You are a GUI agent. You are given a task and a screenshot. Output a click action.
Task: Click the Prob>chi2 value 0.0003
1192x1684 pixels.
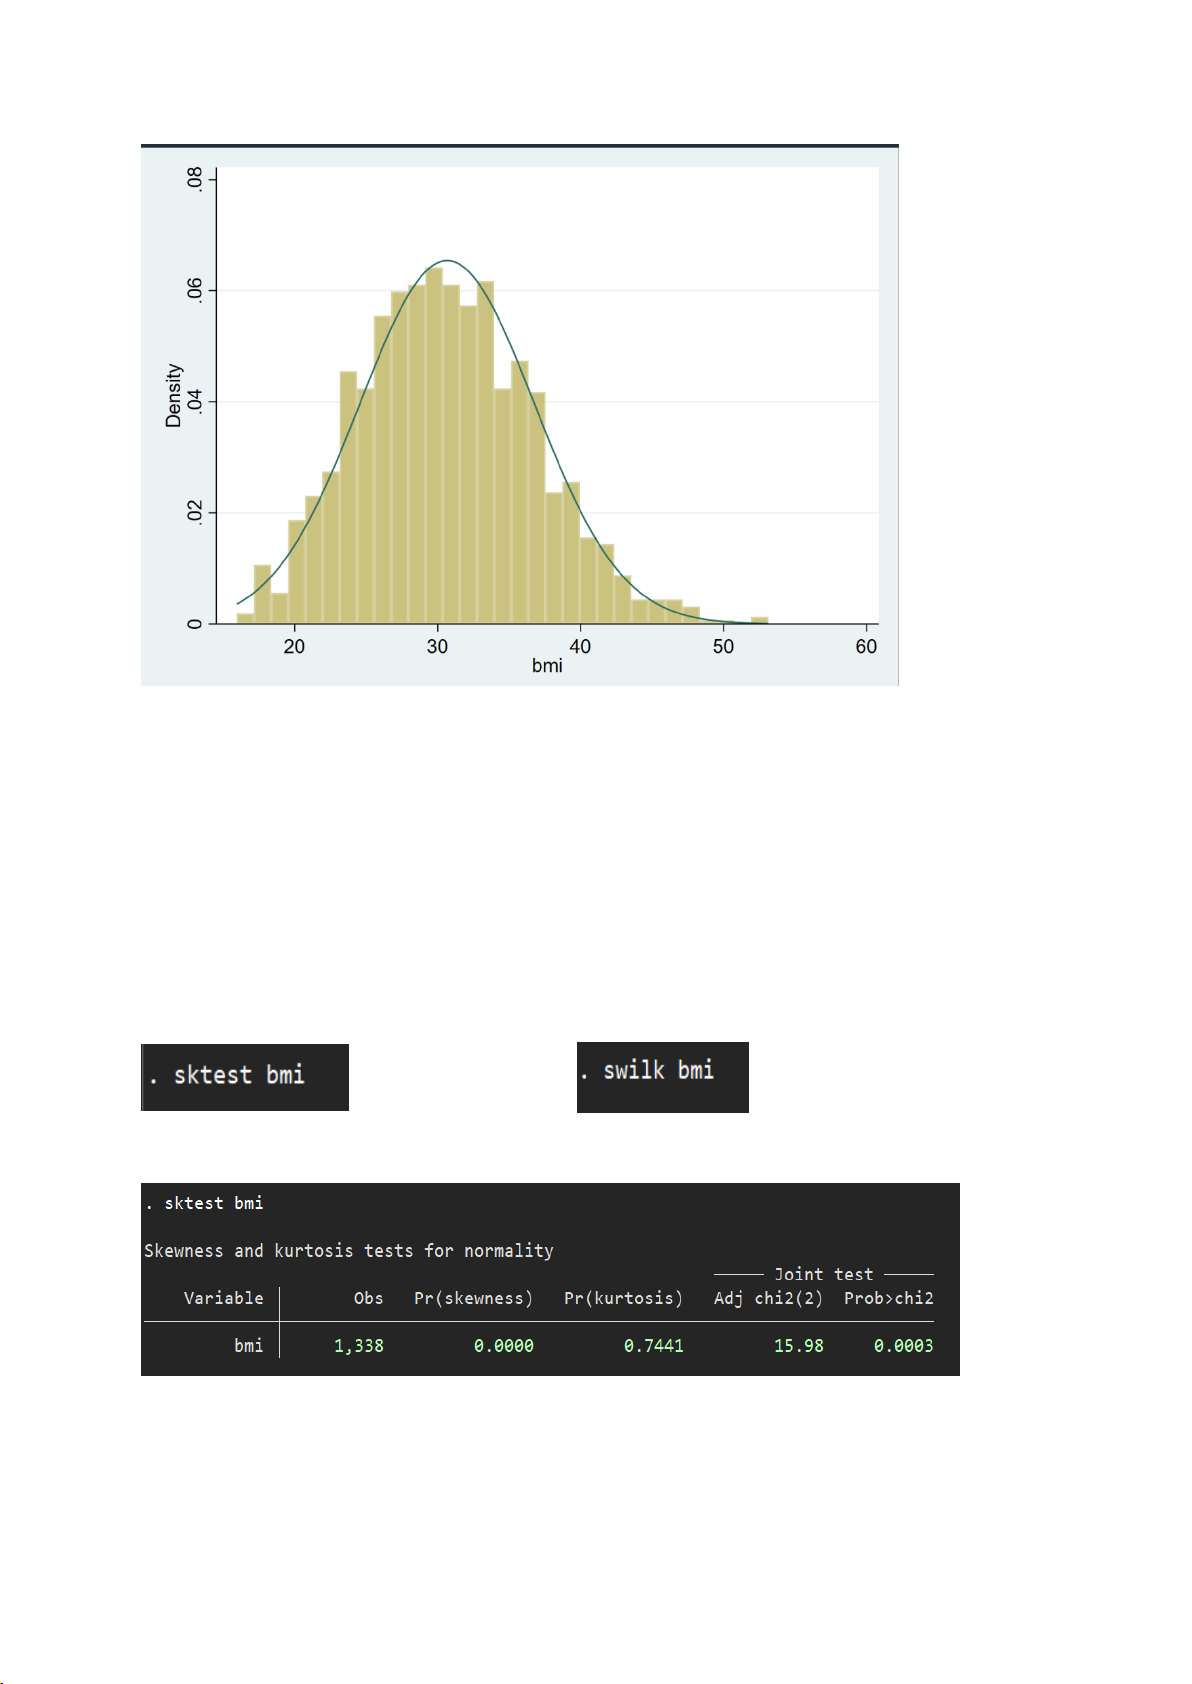point(903,1346)
